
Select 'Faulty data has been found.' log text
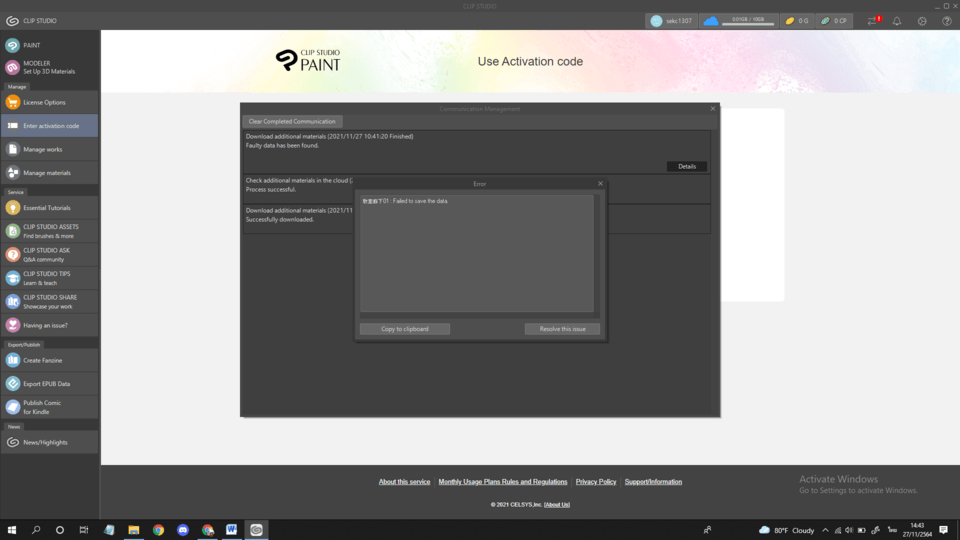tap(282, 146)
